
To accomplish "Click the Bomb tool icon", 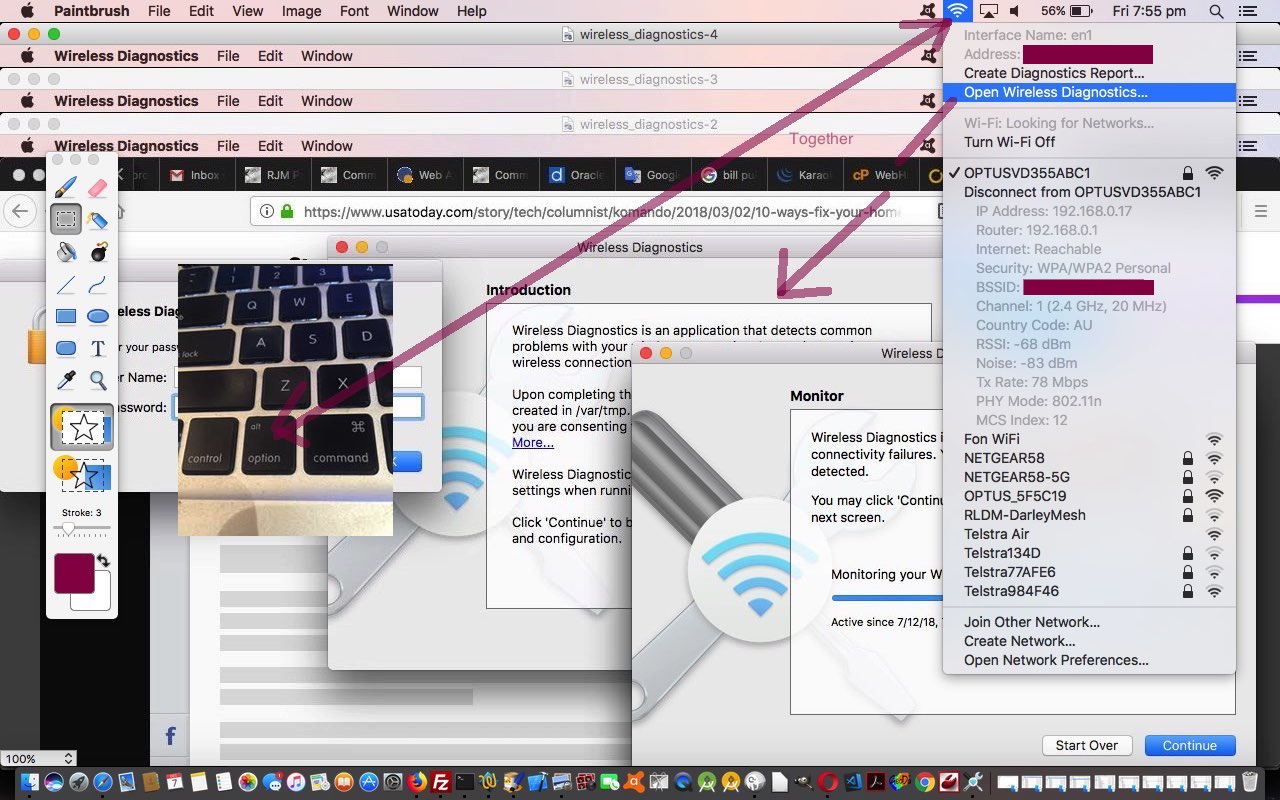I will [98, 251].
